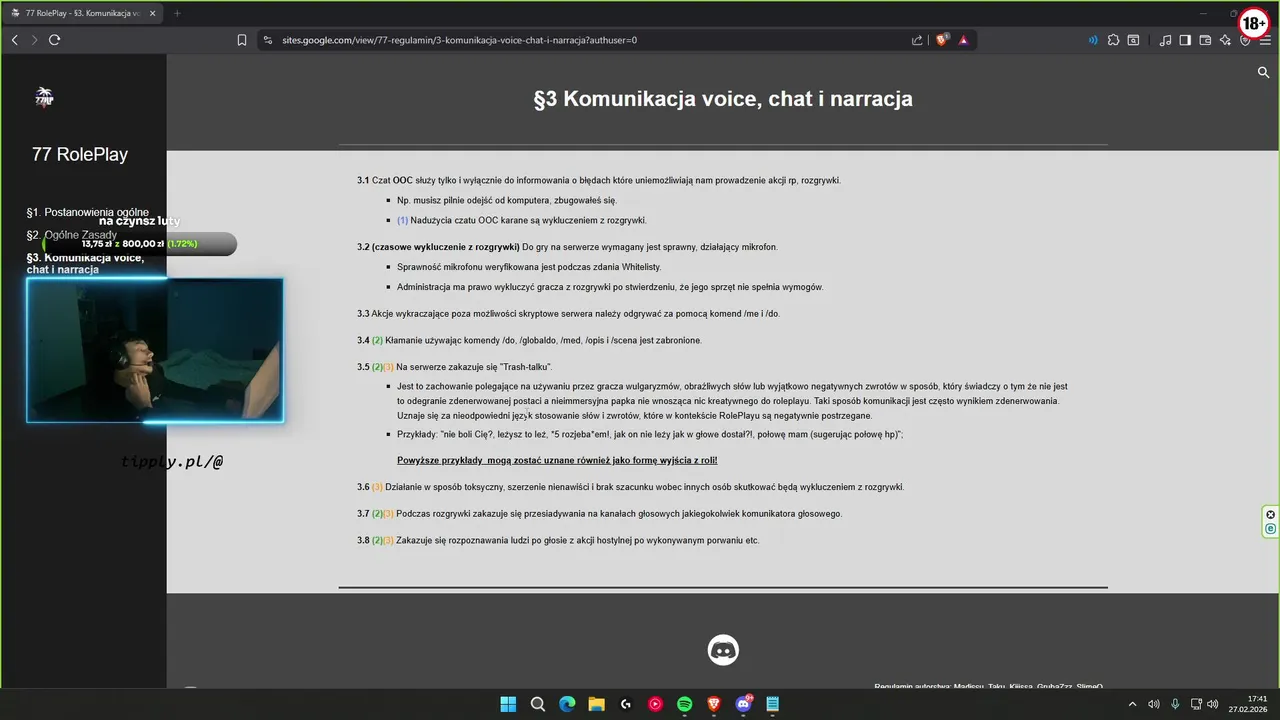Click the donation goal progress bar
Viewport: 1280px width, 720px height.
(x=139, y=244)
